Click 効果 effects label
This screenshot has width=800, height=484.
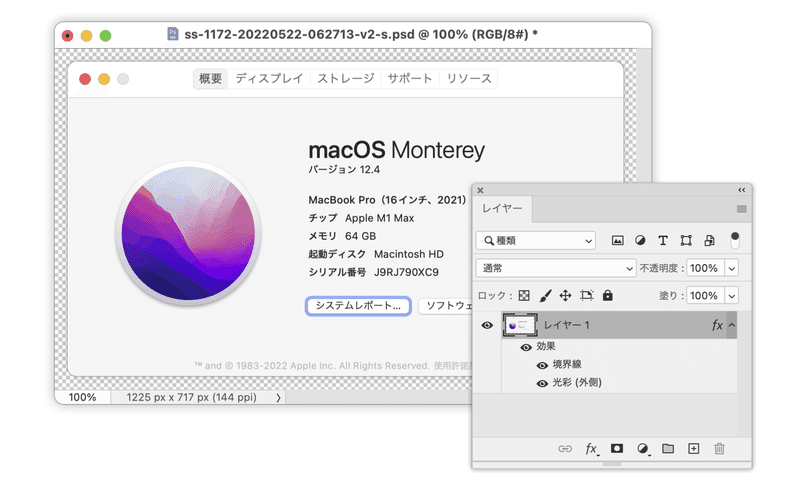click(x=545, y=346)
